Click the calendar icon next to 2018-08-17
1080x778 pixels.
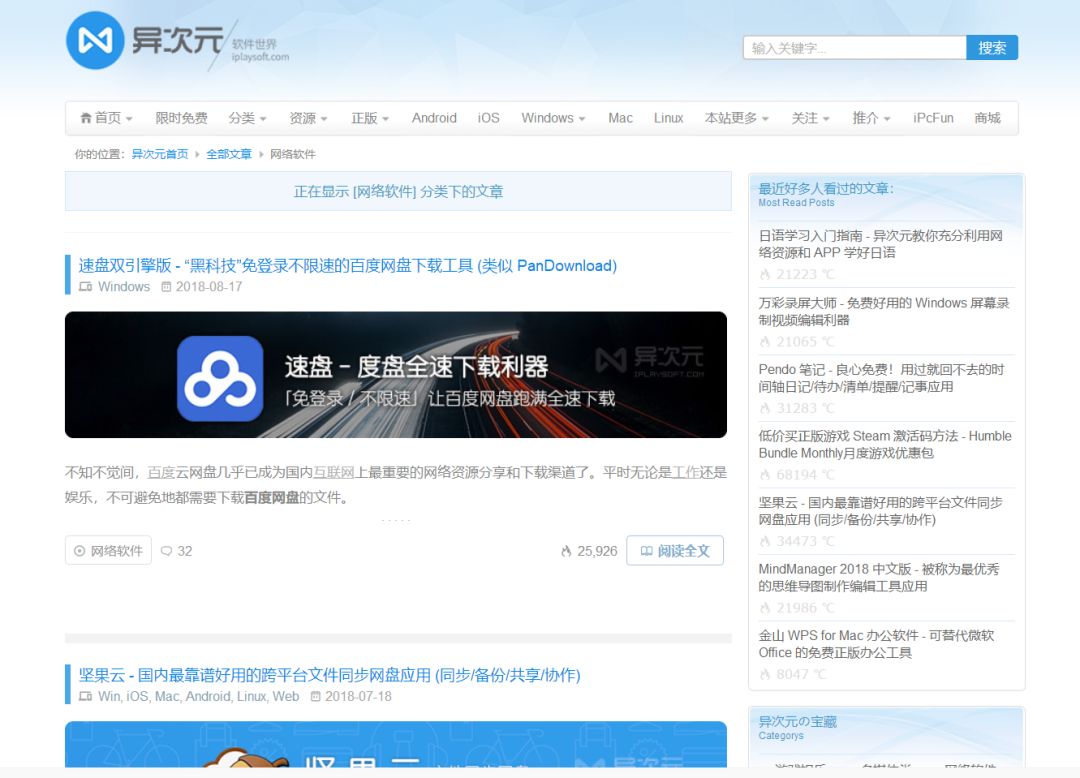[166, 287]
